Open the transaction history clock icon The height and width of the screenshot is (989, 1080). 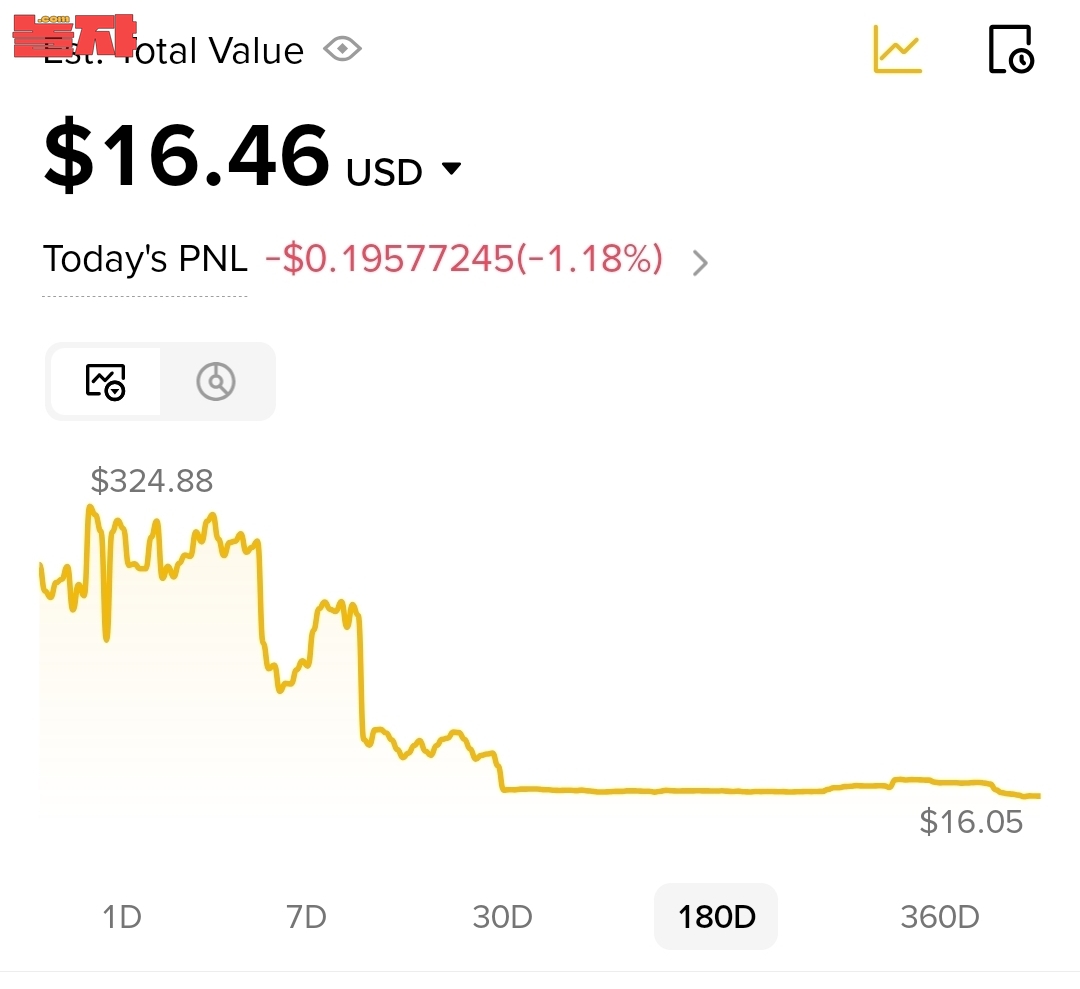click(1010, 49)
